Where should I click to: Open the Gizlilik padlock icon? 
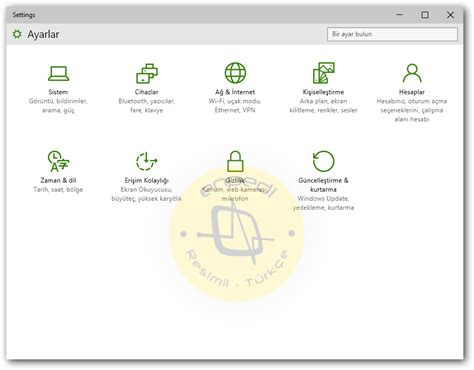(235, 161)
